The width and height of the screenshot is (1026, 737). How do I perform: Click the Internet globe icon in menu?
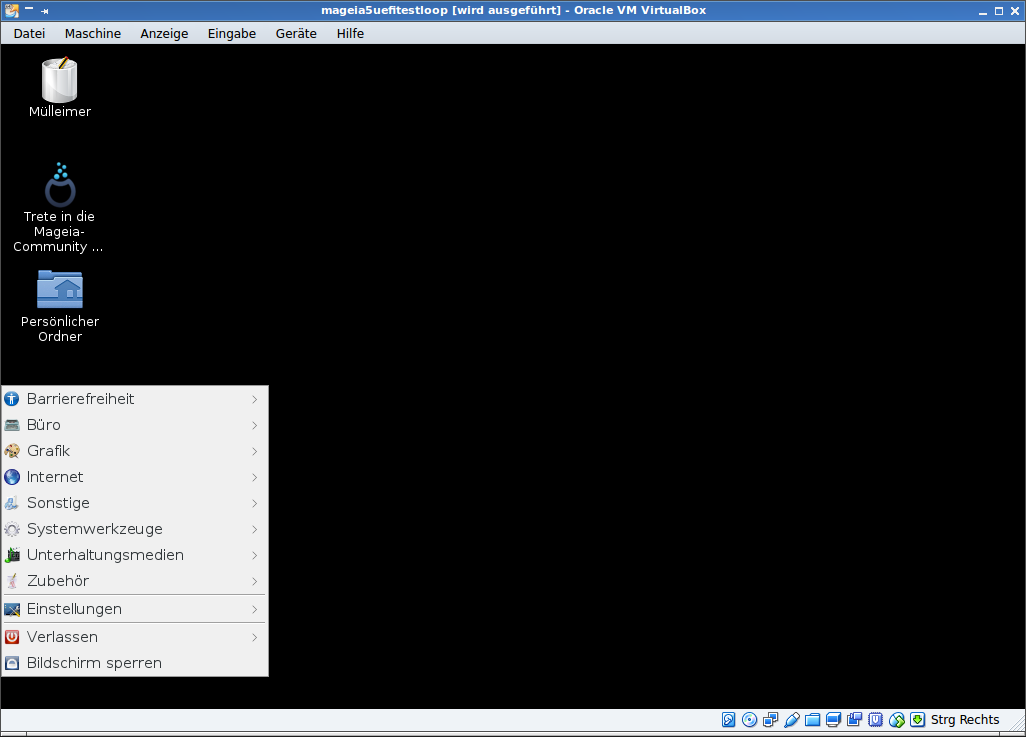click(x=12, y=477)
